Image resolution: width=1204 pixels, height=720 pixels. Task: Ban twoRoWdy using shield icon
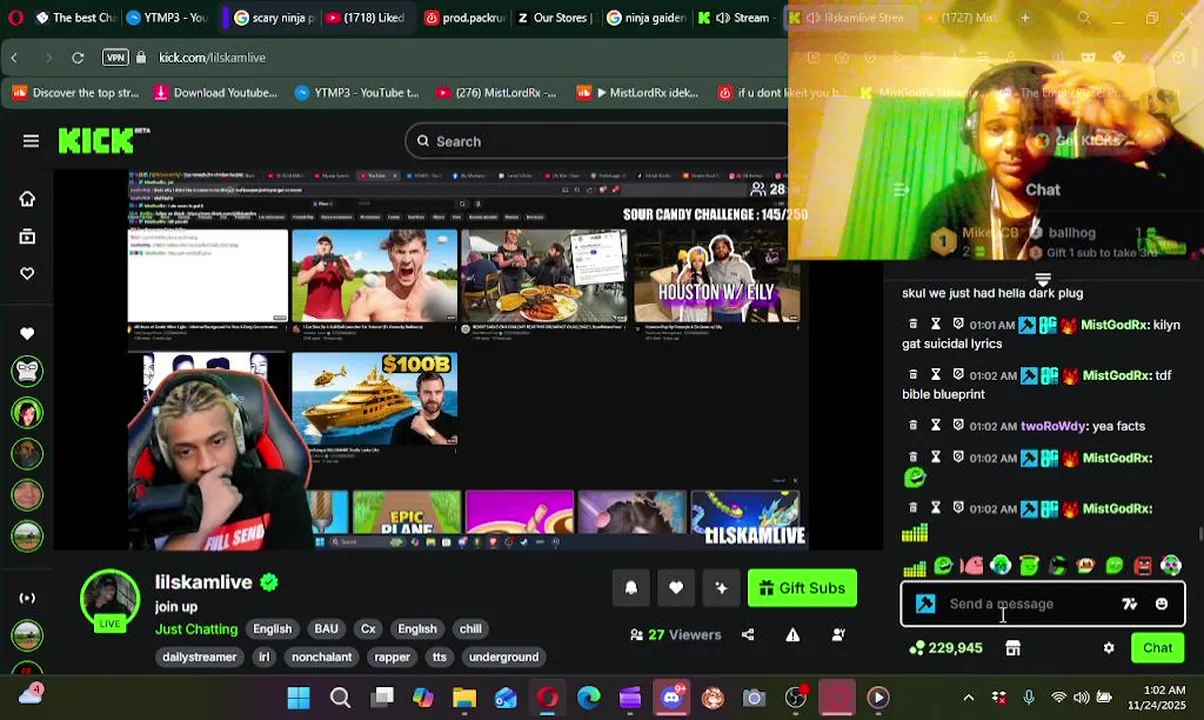(x=958, y=426)
